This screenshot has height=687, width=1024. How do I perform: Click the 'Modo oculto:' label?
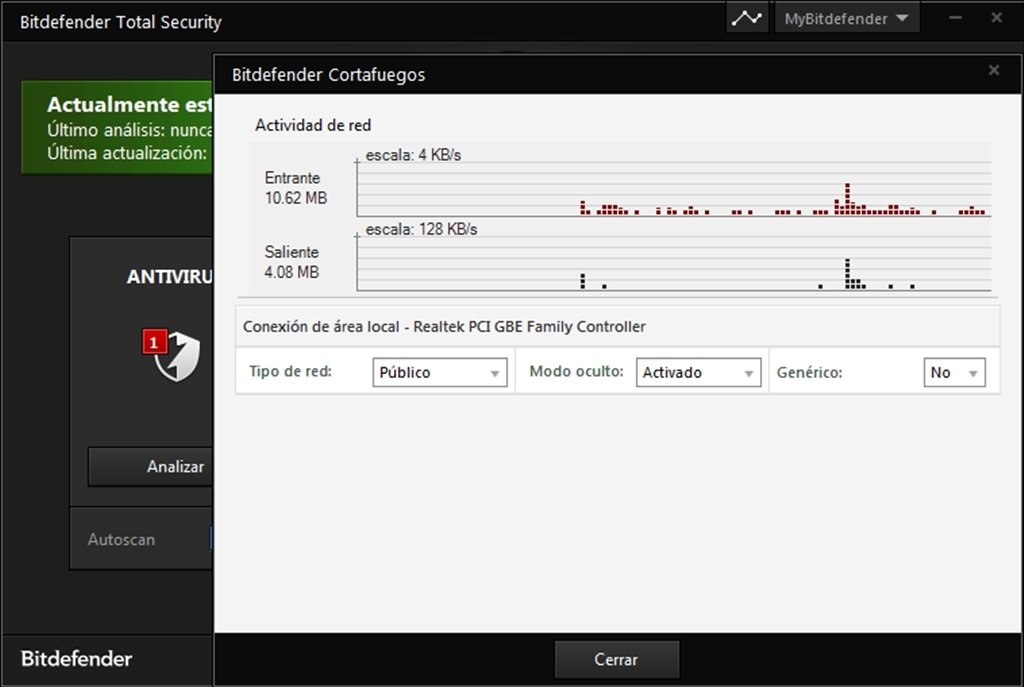coord(577,372)
